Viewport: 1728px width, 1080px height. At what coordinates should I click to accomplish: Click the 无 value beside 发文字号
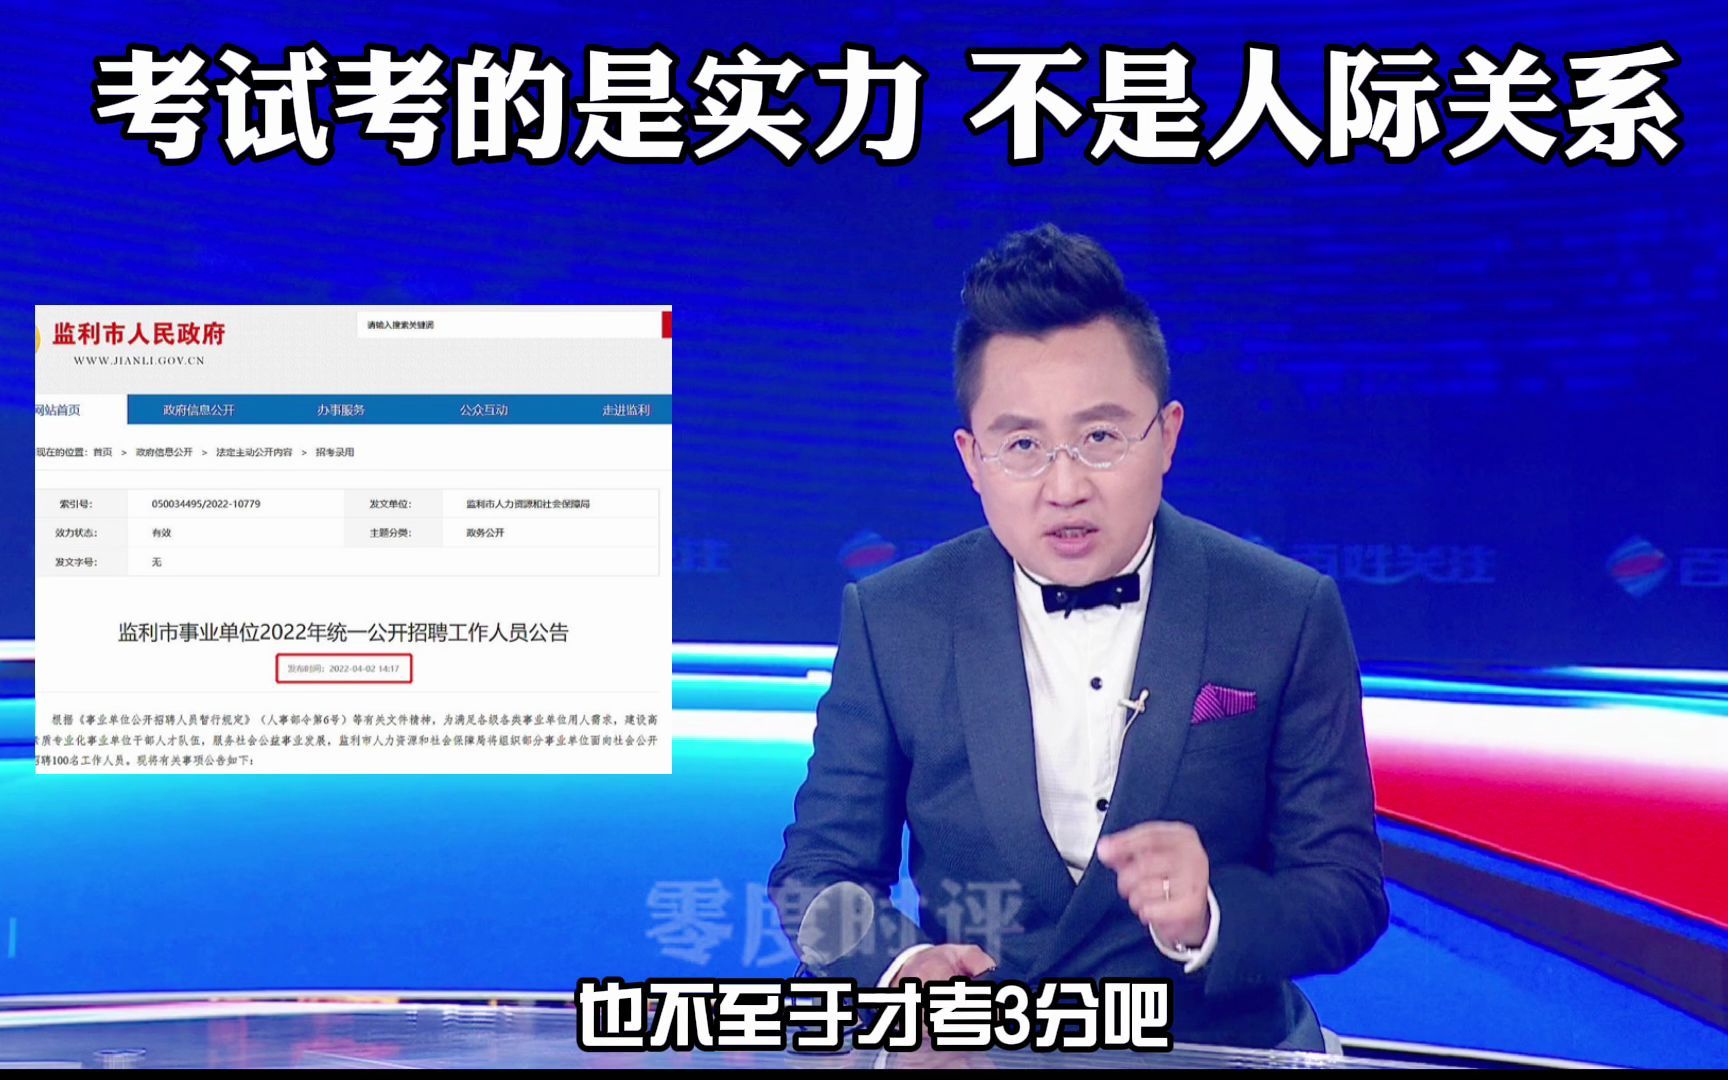(156, 562)
